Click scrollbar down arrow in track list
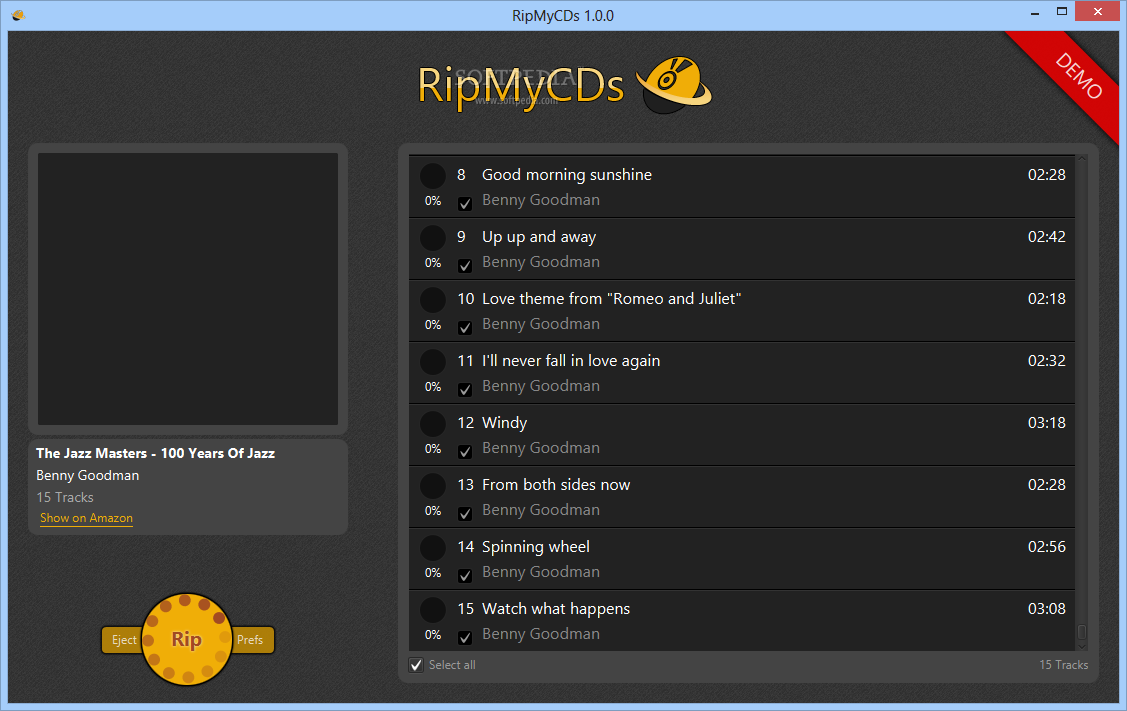Viewport: 1127px width, 711px height. 1082,646
